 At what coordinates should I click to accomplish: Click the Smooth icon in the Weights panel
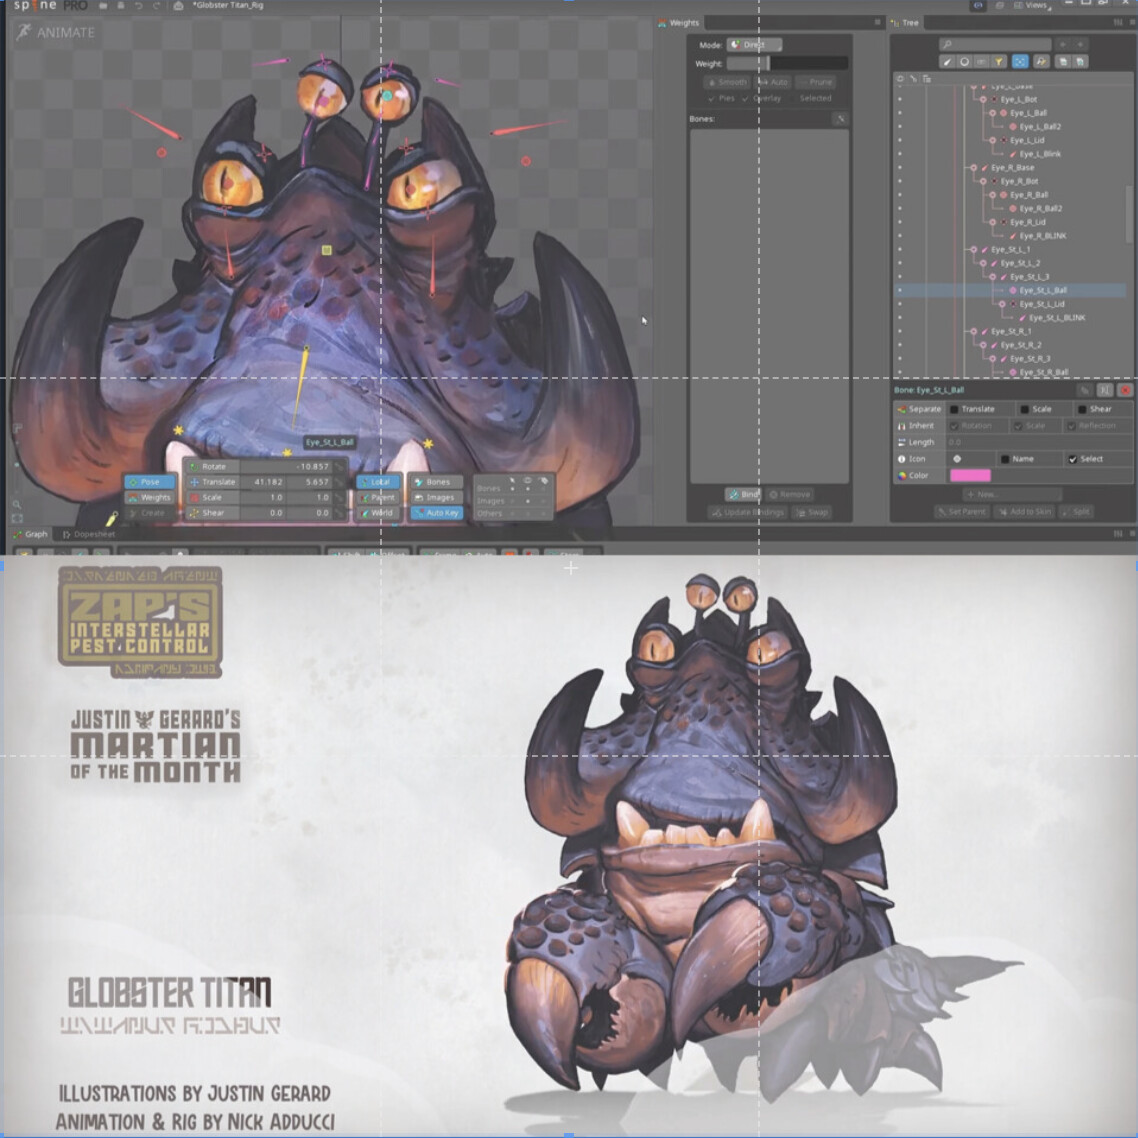pyautogui.click(x=727, y=83)
